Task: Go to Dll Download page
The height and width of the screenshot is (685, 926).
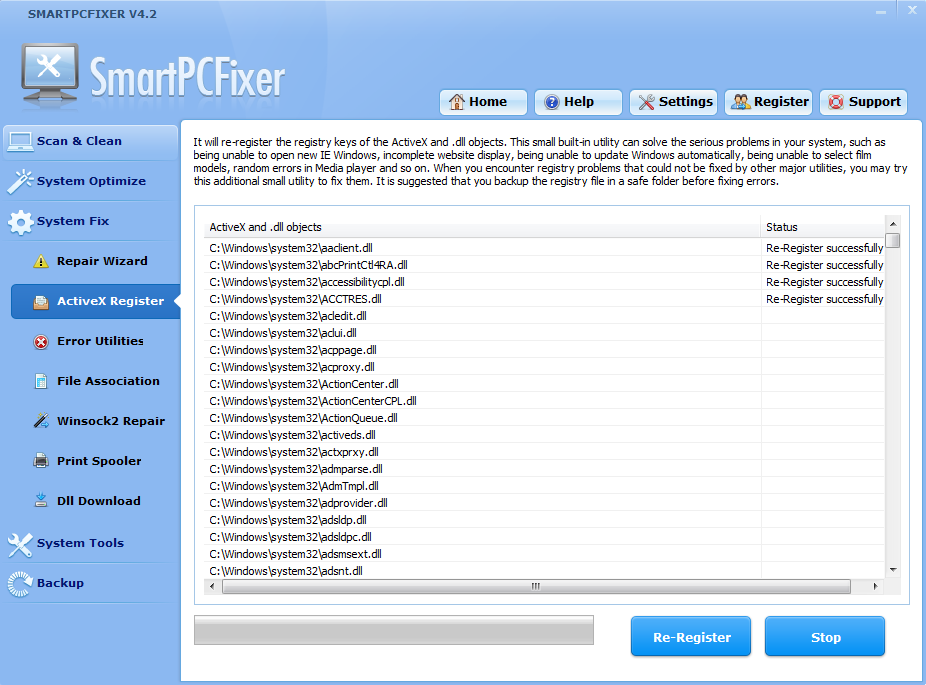Action: tap(96, 501)
